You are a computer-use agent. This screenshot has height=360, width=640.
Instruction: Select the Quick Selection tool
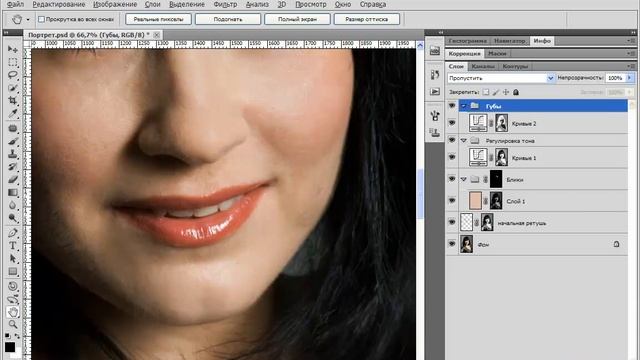pyautogui.click(x=13, y=88)
